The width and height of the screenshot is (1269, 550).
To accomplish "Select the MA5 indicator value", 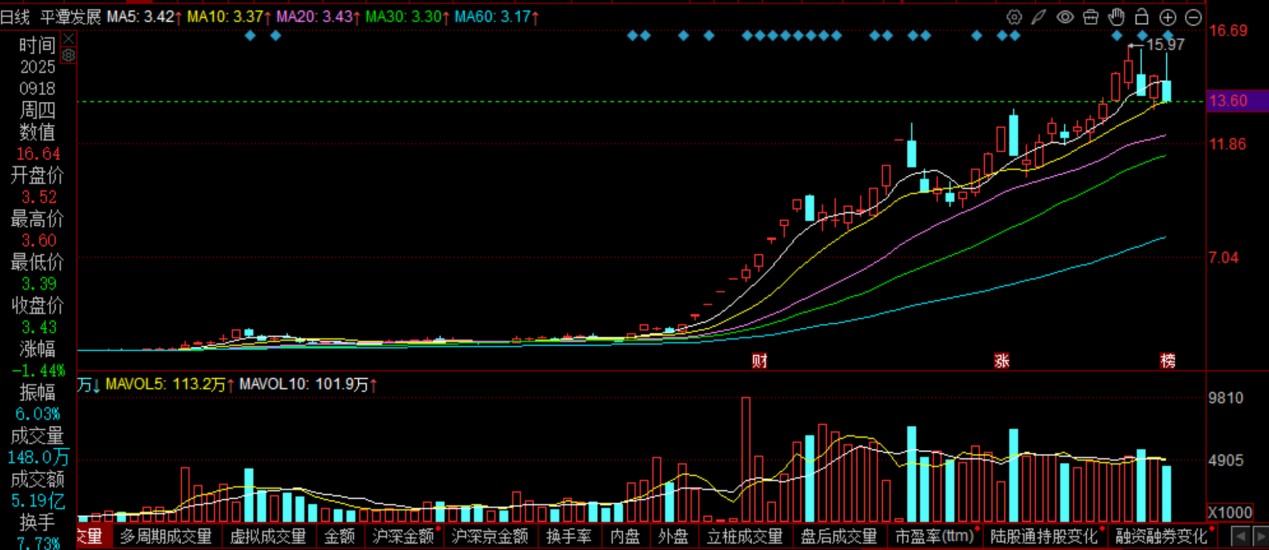I will coord(145,17).
